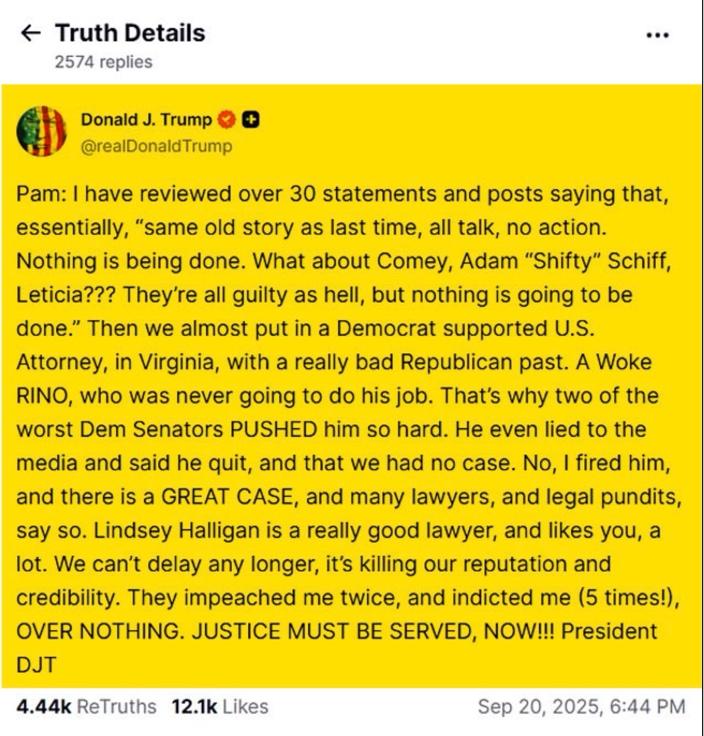Click the orange verified badge

[227, 121]
